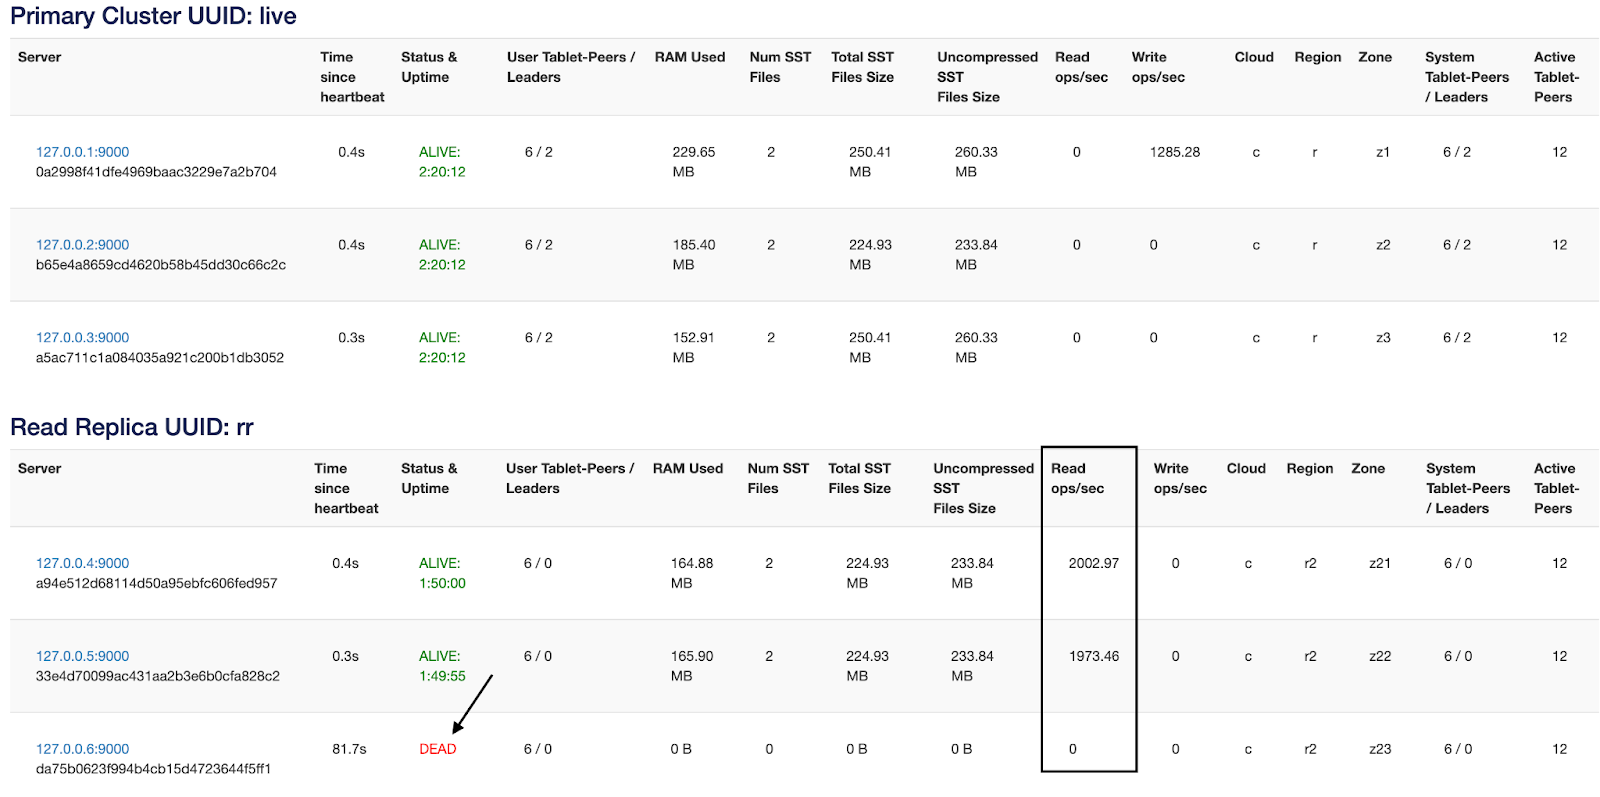Follow the 127.0.0.5:9000 server link

click(82, 656)
